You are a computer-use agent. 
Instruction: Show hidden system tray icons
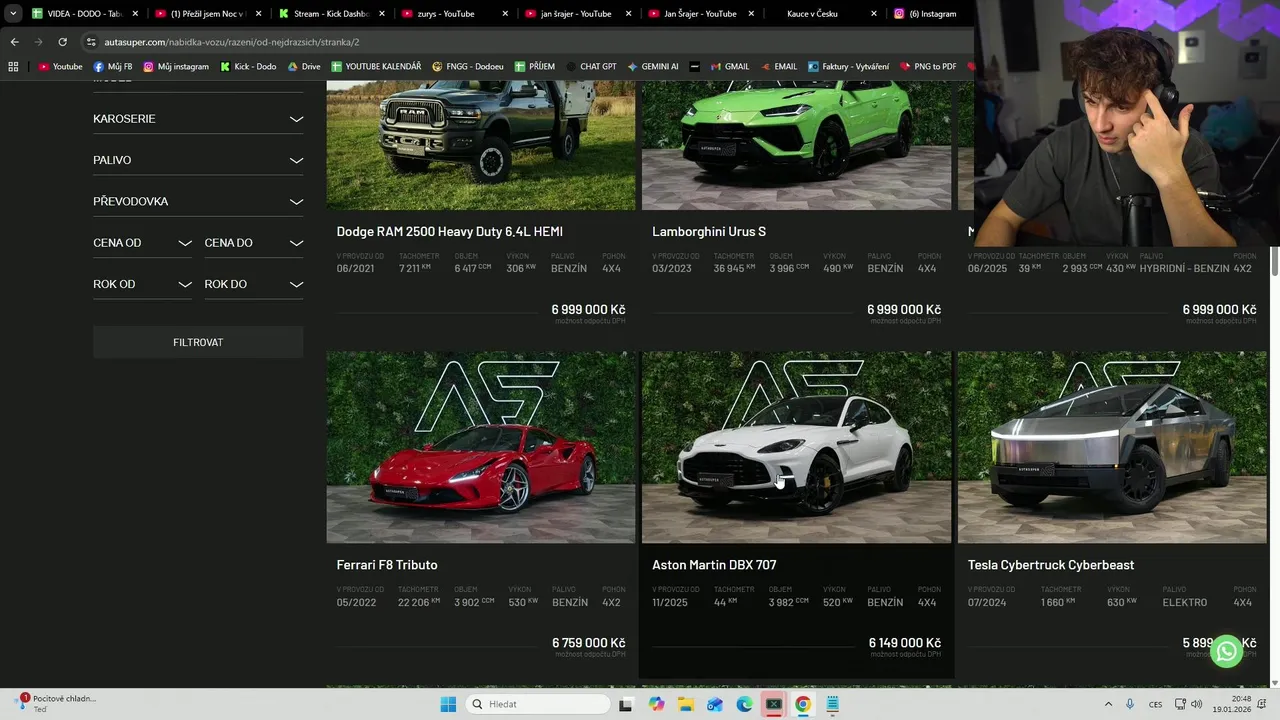pos(1108,704)
